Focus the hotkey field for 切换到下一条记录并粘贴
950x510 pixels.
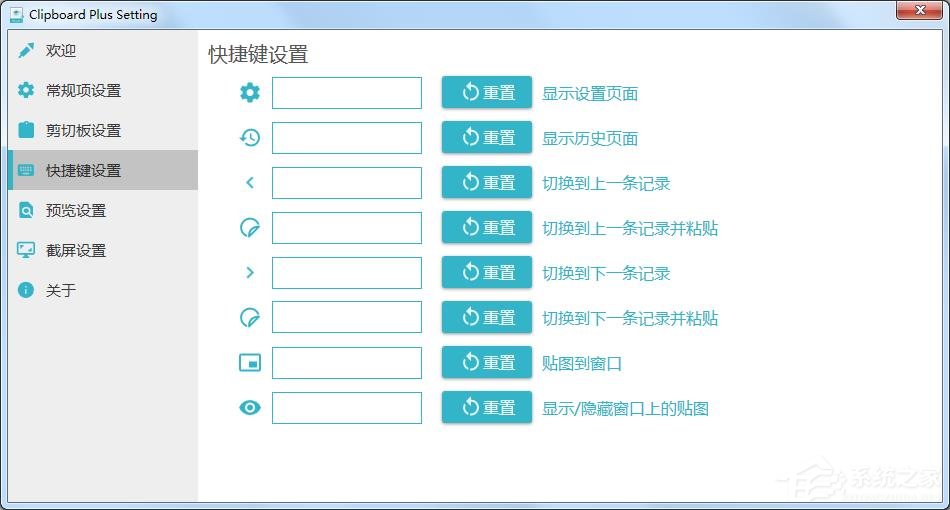click(x=347, y=317)
